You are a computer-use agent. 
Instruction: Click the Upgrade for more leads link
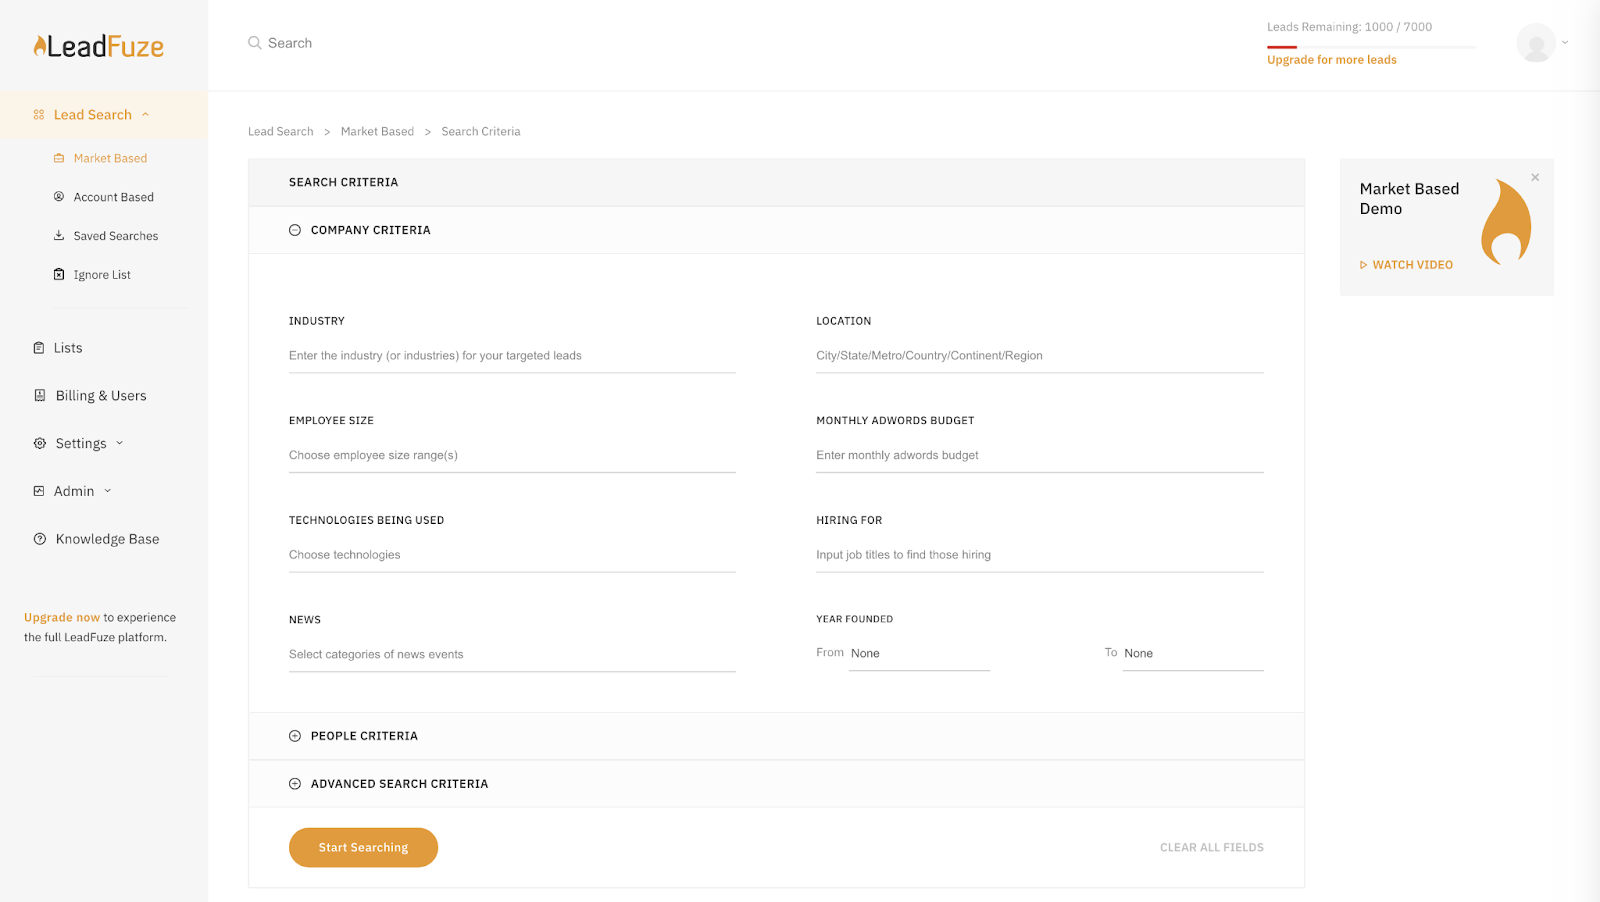1330,59
